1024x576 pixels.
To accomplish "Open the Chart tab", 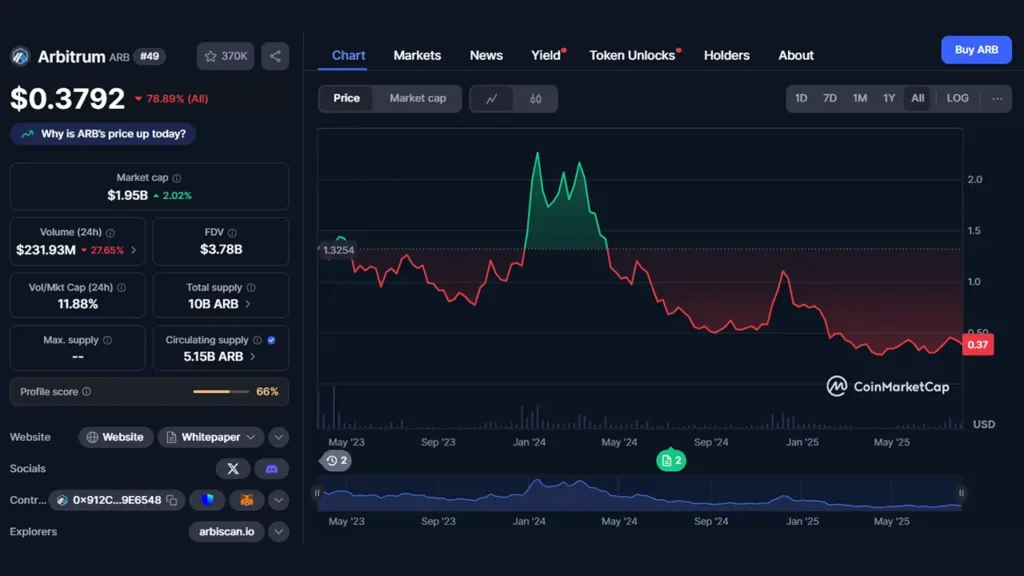I will click(348, 56).
